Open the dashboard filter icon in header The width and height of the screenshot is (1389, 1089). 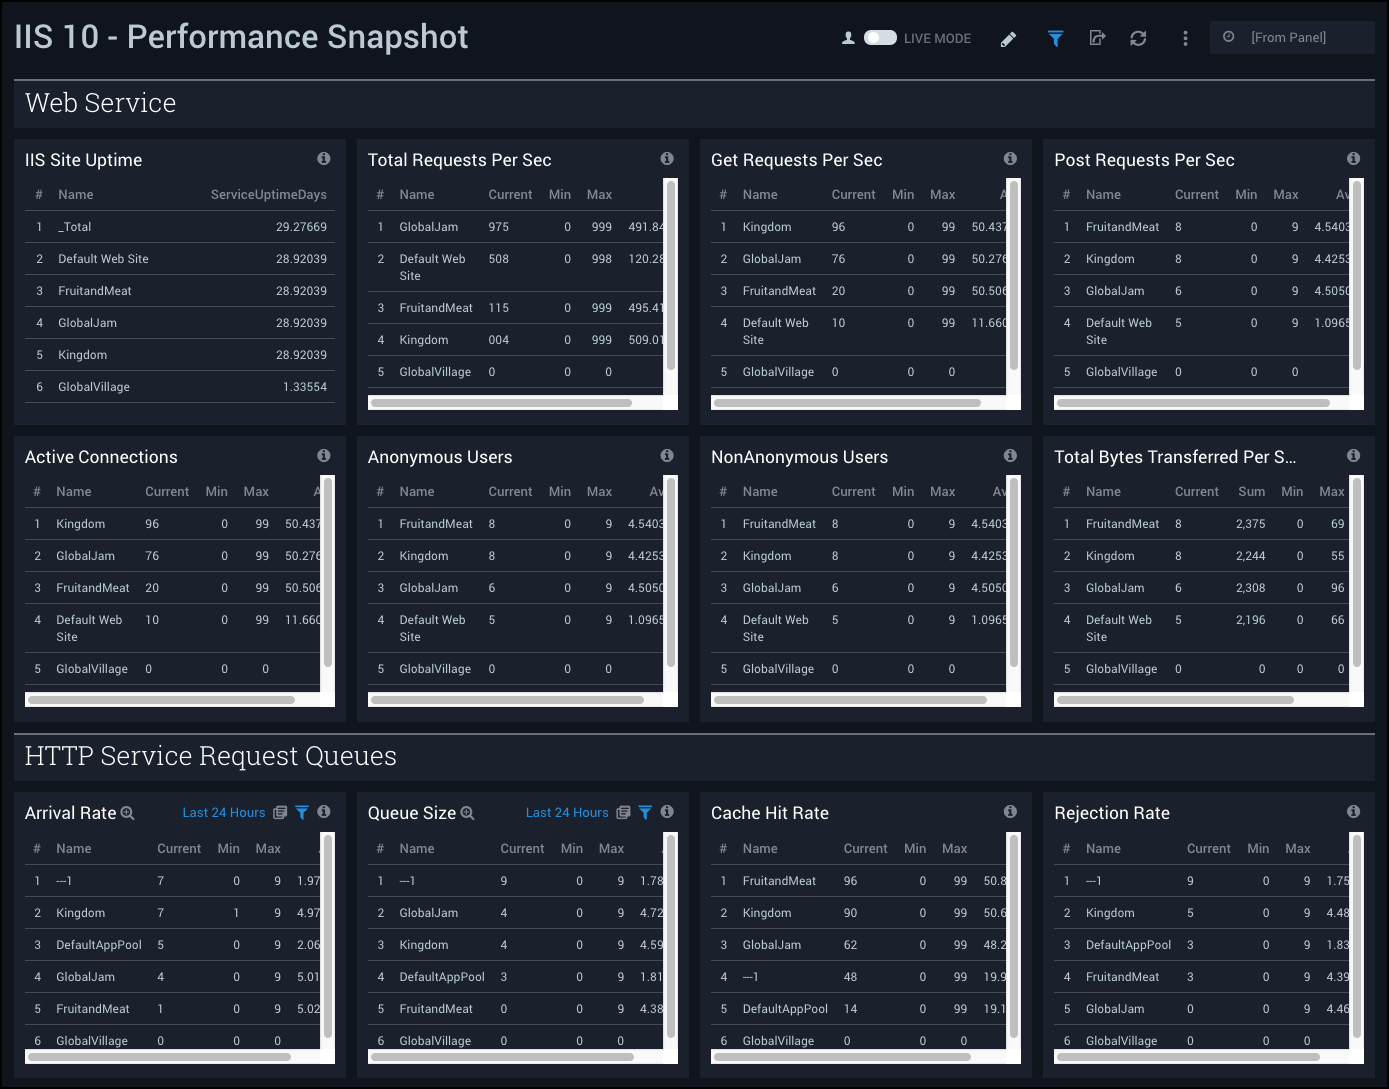click(1055, 38)
